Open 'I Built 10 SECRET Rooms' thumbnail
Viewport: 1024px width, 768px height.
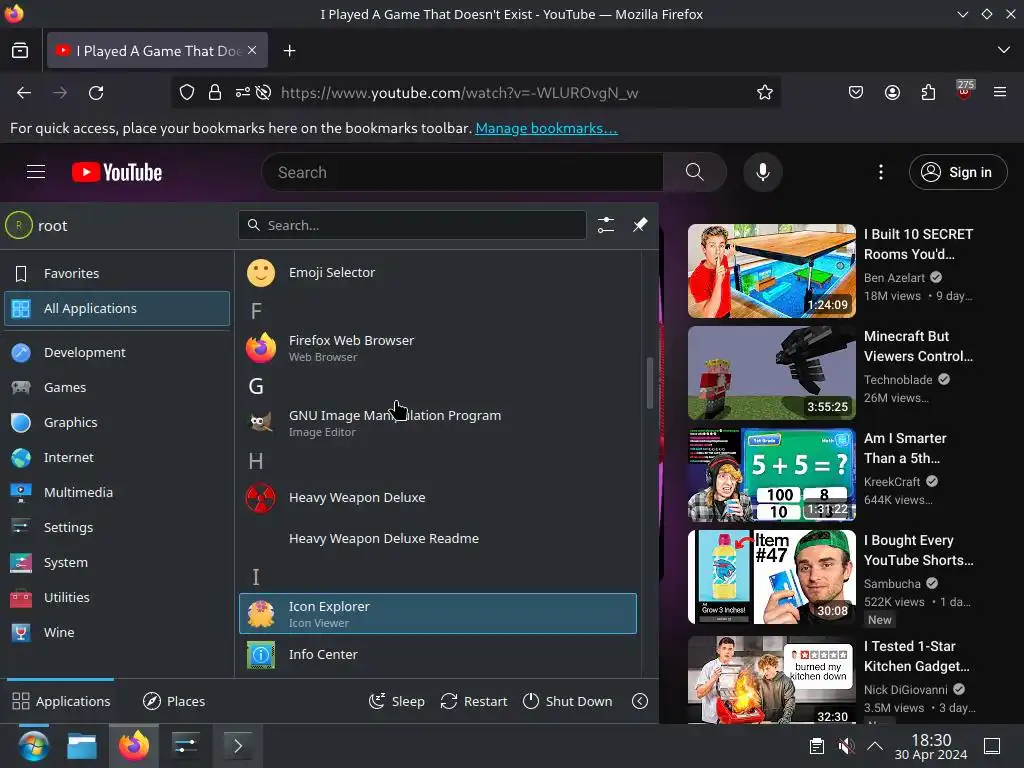tap(771, 271)
